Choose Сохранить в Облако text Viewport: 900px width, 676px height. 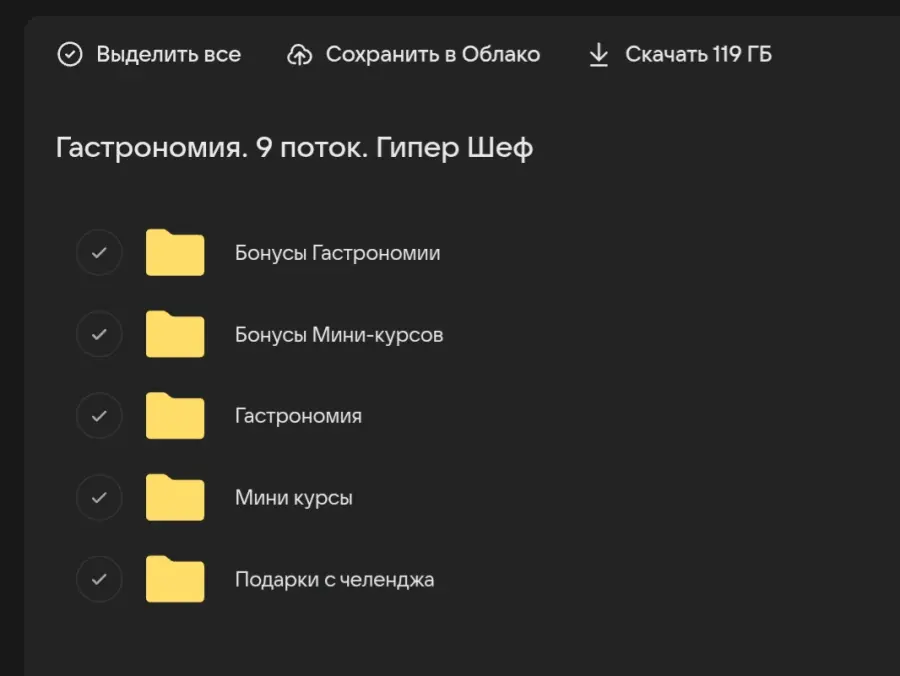click(432, 54)
